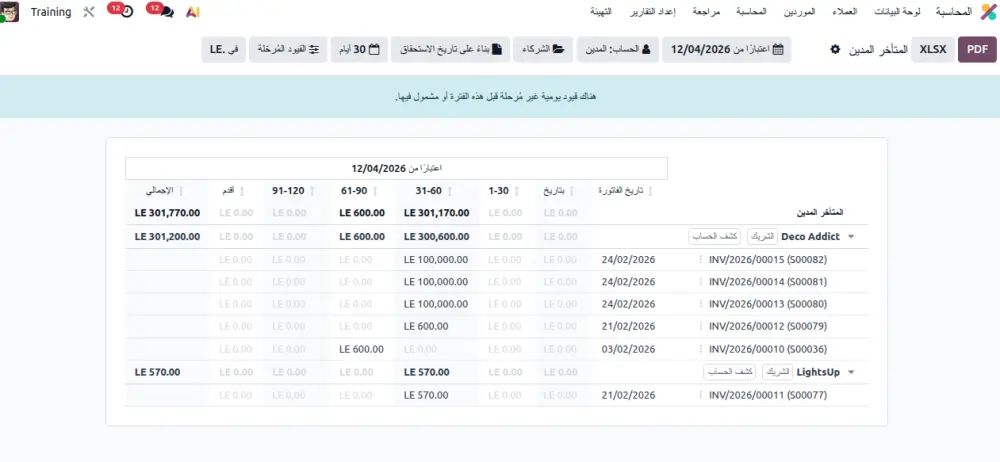Open the activities clock icon
This screenshot has height=462, width=1000.
tap(127, 12)
